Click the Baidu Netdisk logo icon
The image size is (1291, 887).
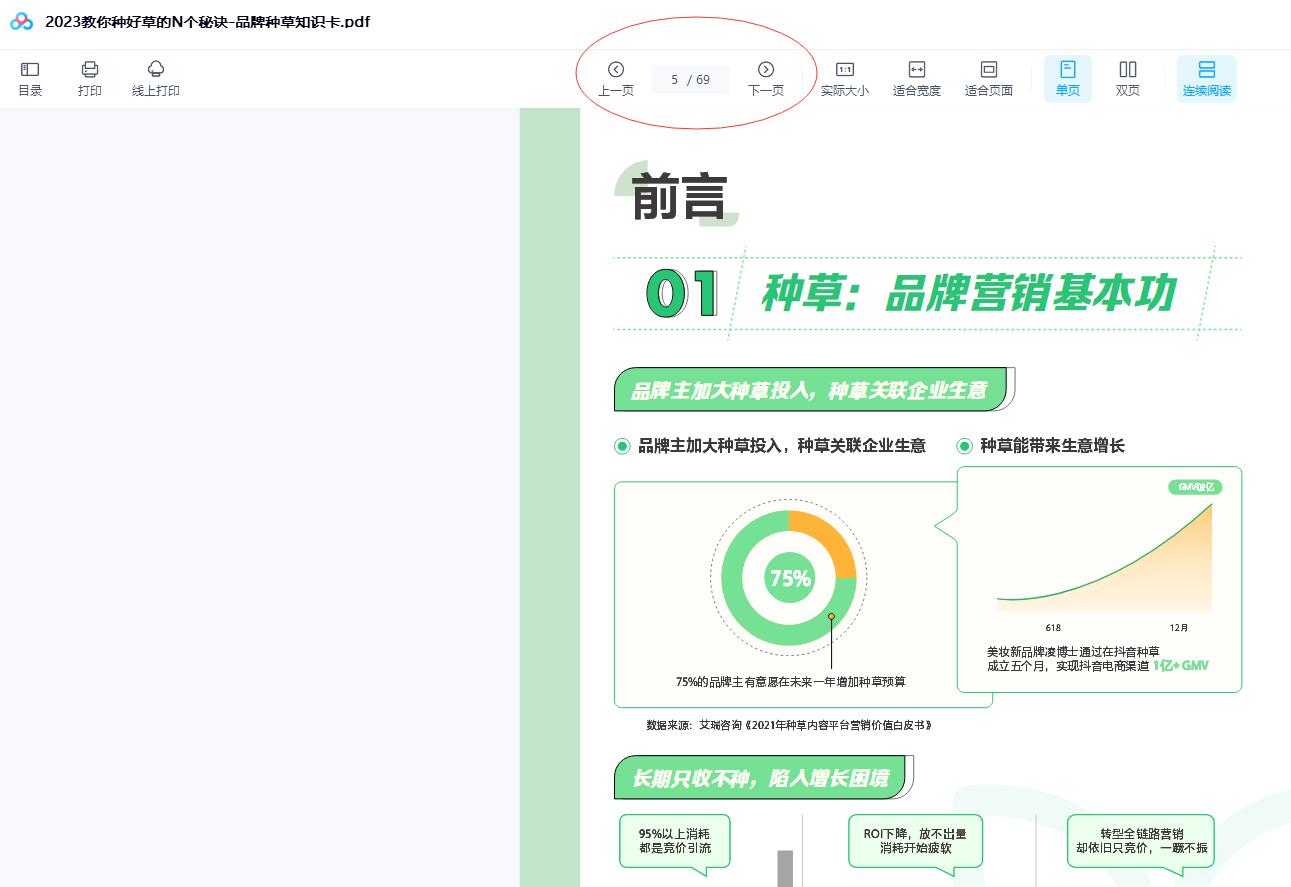coord(22,22)
